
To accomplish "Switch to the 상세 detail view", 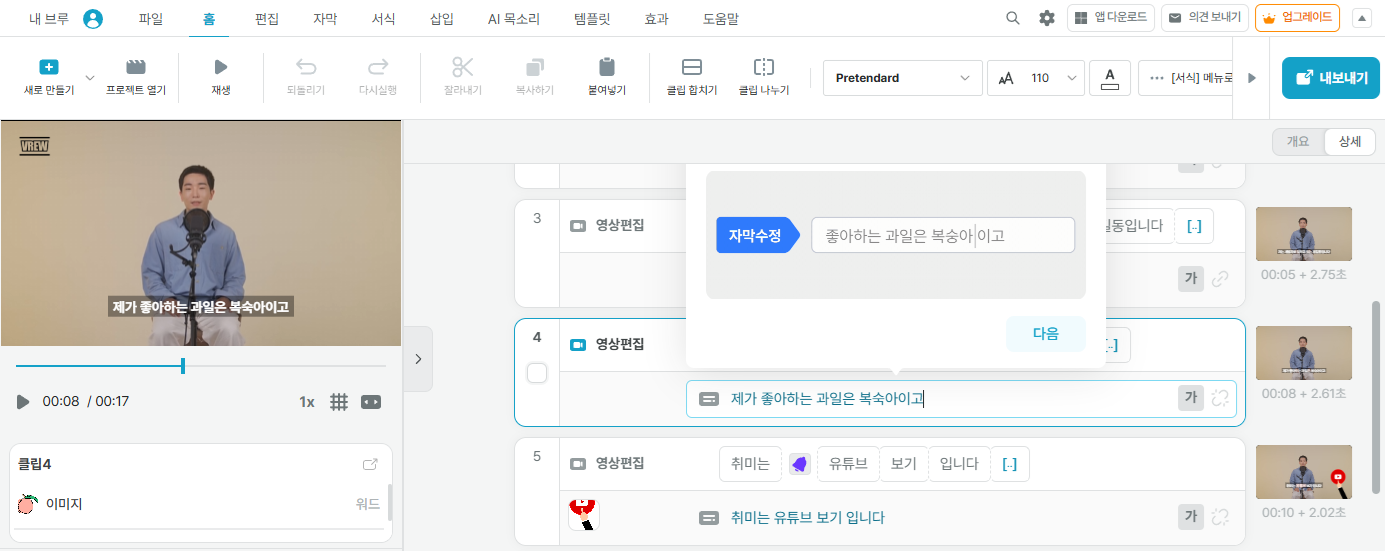I will click(1349, 142).
